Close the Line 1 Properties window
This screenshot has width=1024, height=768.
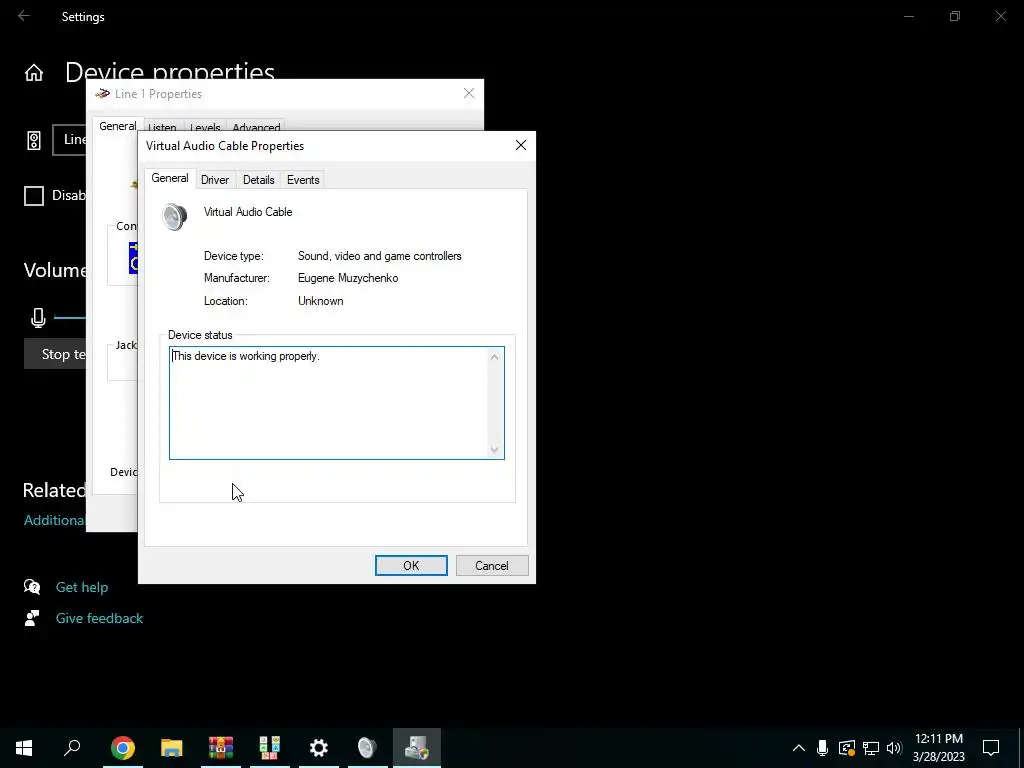(x=469, y=93)
